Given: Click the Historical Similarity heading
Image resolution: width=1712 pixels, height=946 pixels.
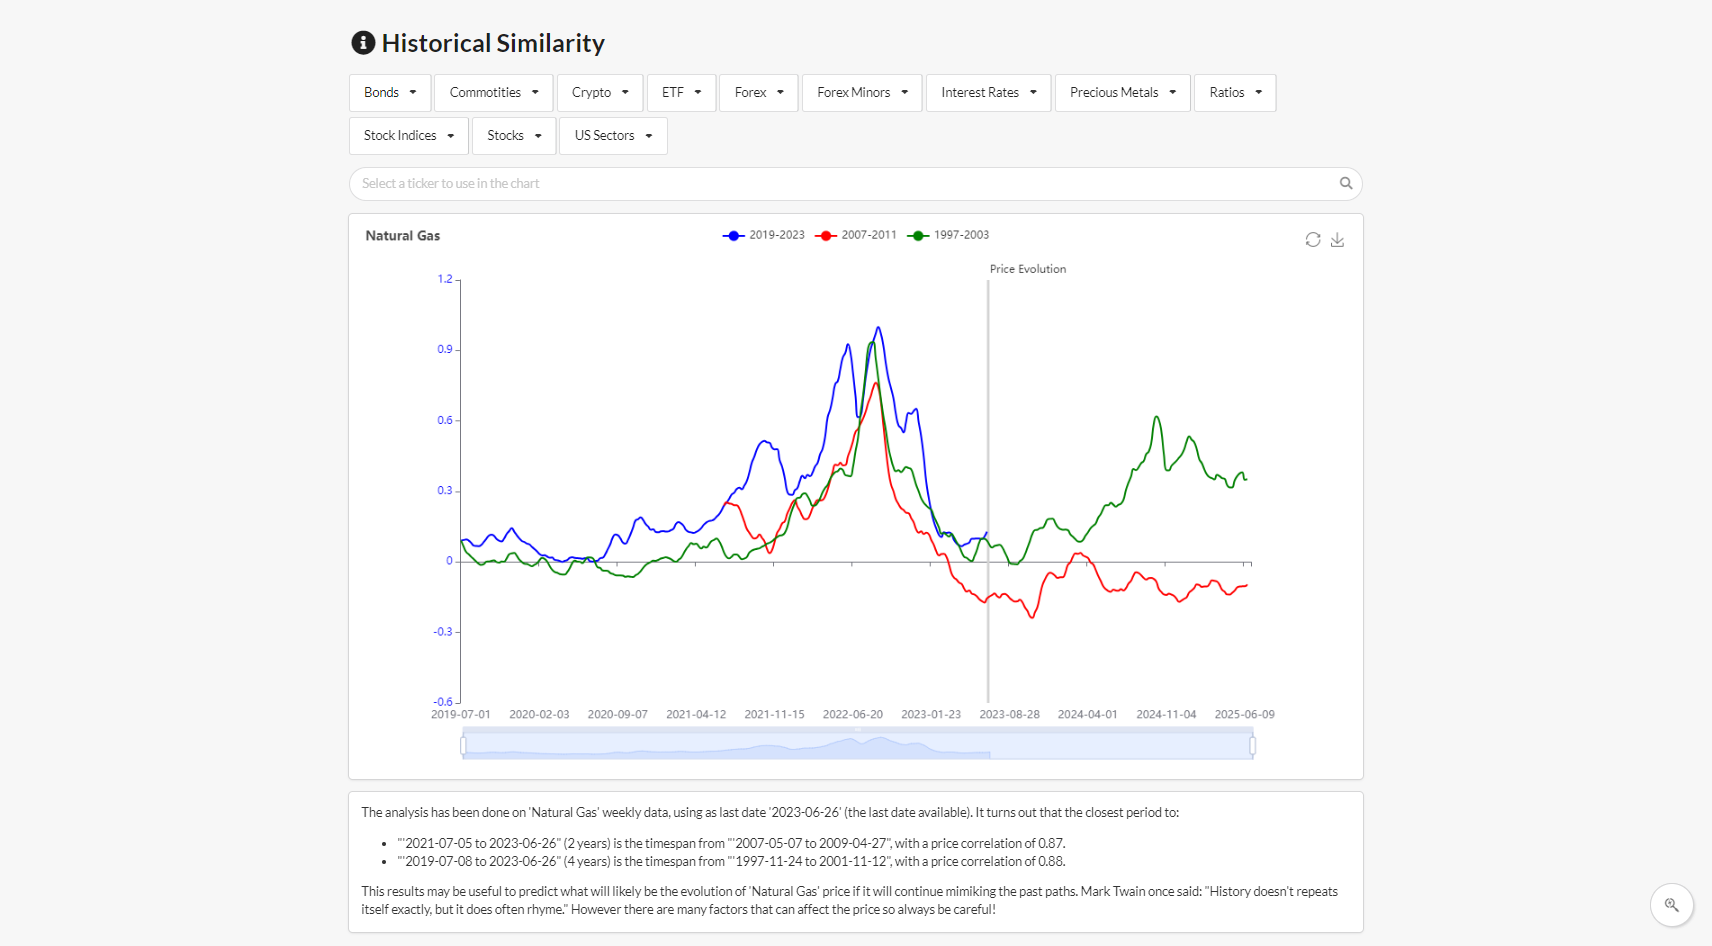Looking at the screenshot, I should [x=493, y=43].
